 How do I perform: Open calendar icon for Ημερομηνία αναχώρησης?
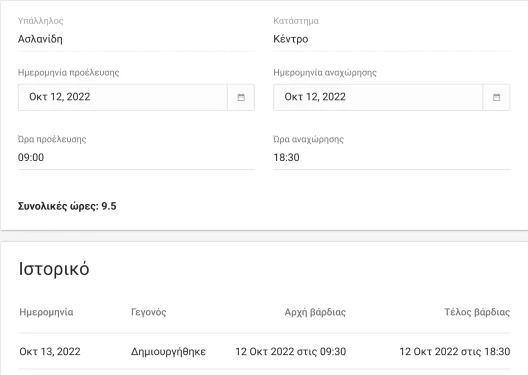coord(496,97)
